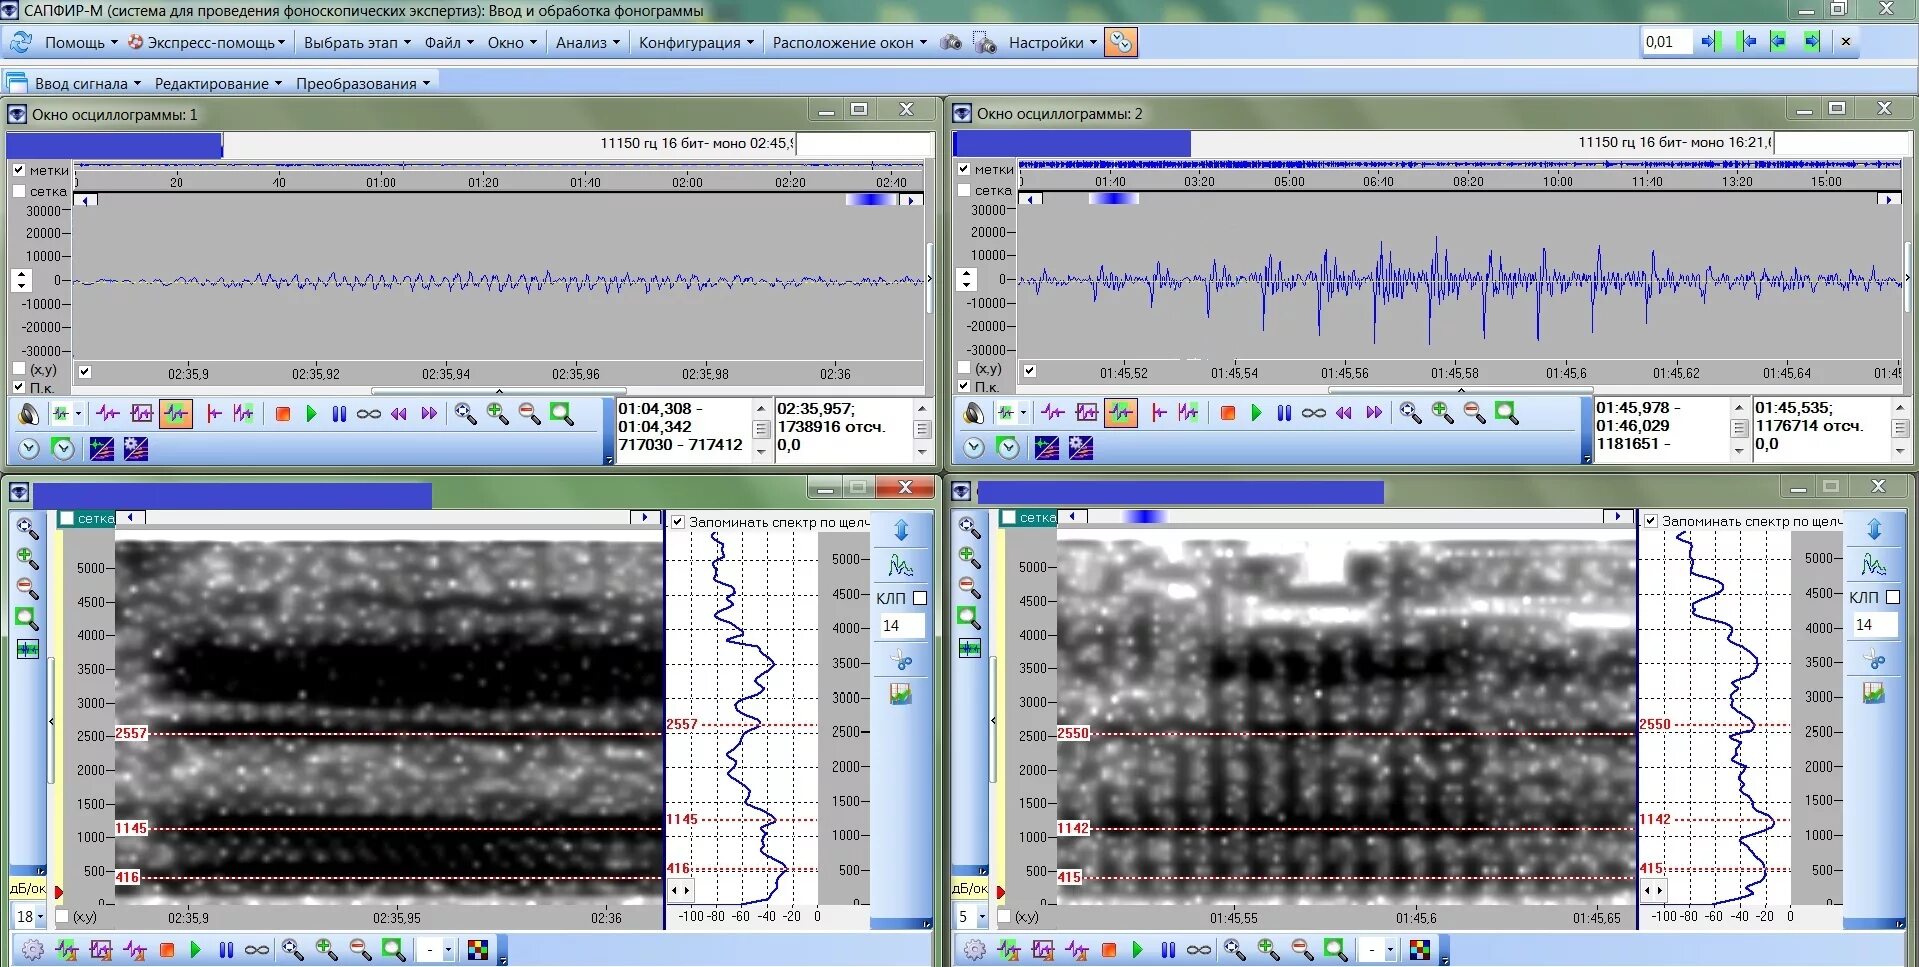The image size is (1919, 967).
Task: Click the 1142 frequency marker label on right spectrogram
Action: pyautogui.click(x=1073, y=828)
